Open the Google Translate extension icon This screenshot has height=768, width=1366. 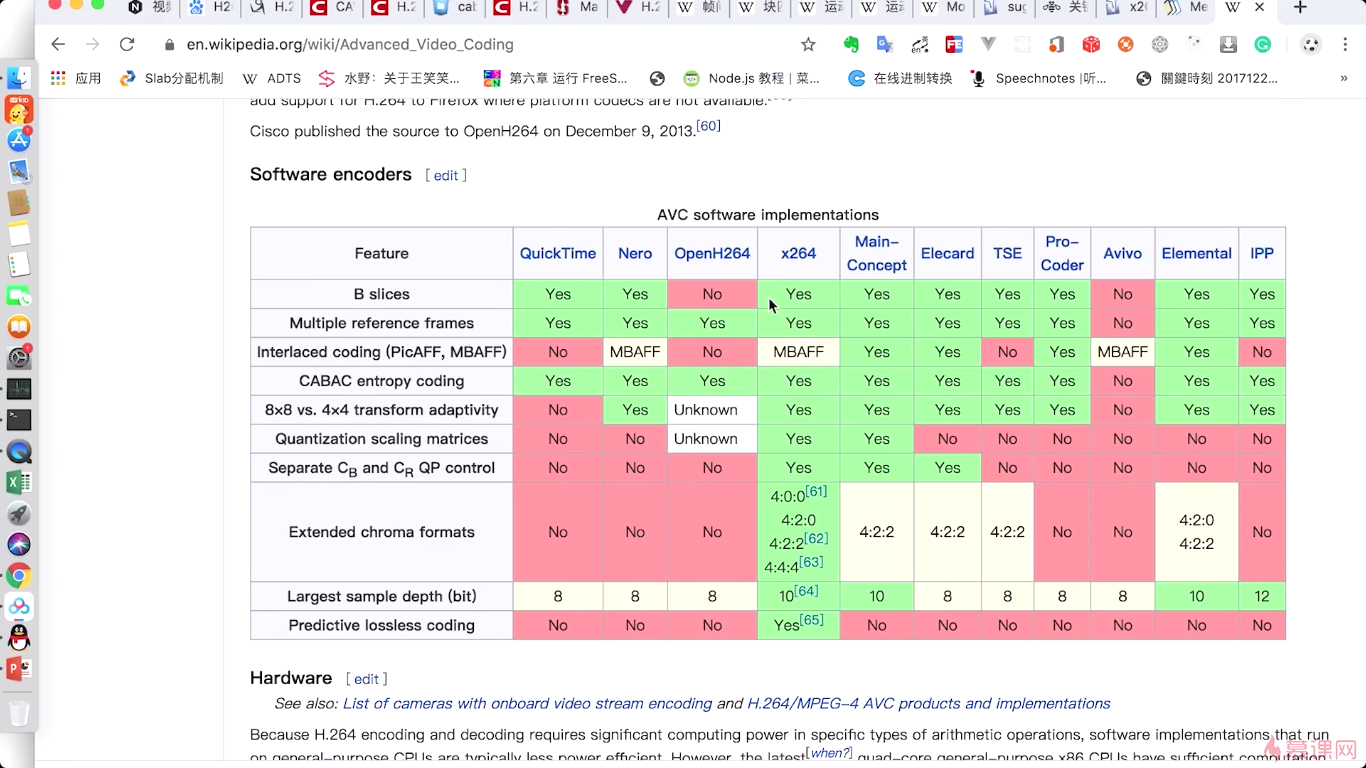pos(884,44)
